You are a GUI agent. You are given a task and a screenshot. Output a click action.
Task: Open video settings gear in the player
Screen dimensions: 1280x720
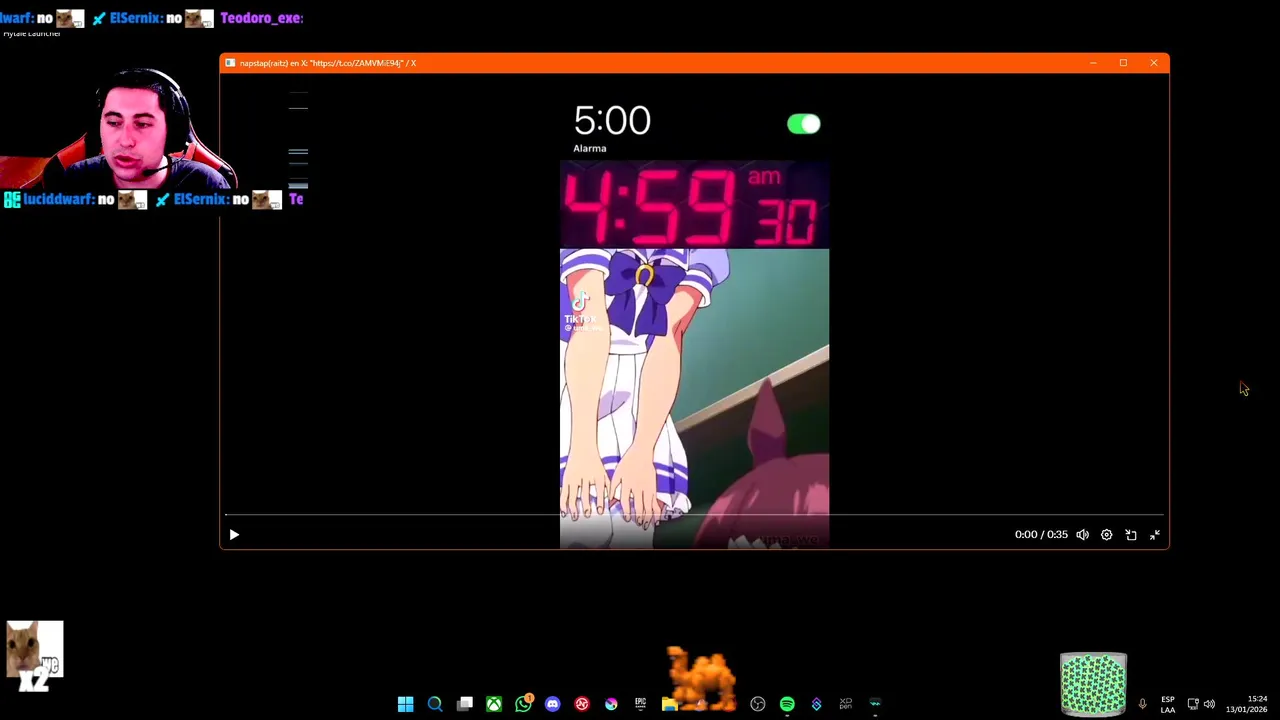(x=1106, y=535)
